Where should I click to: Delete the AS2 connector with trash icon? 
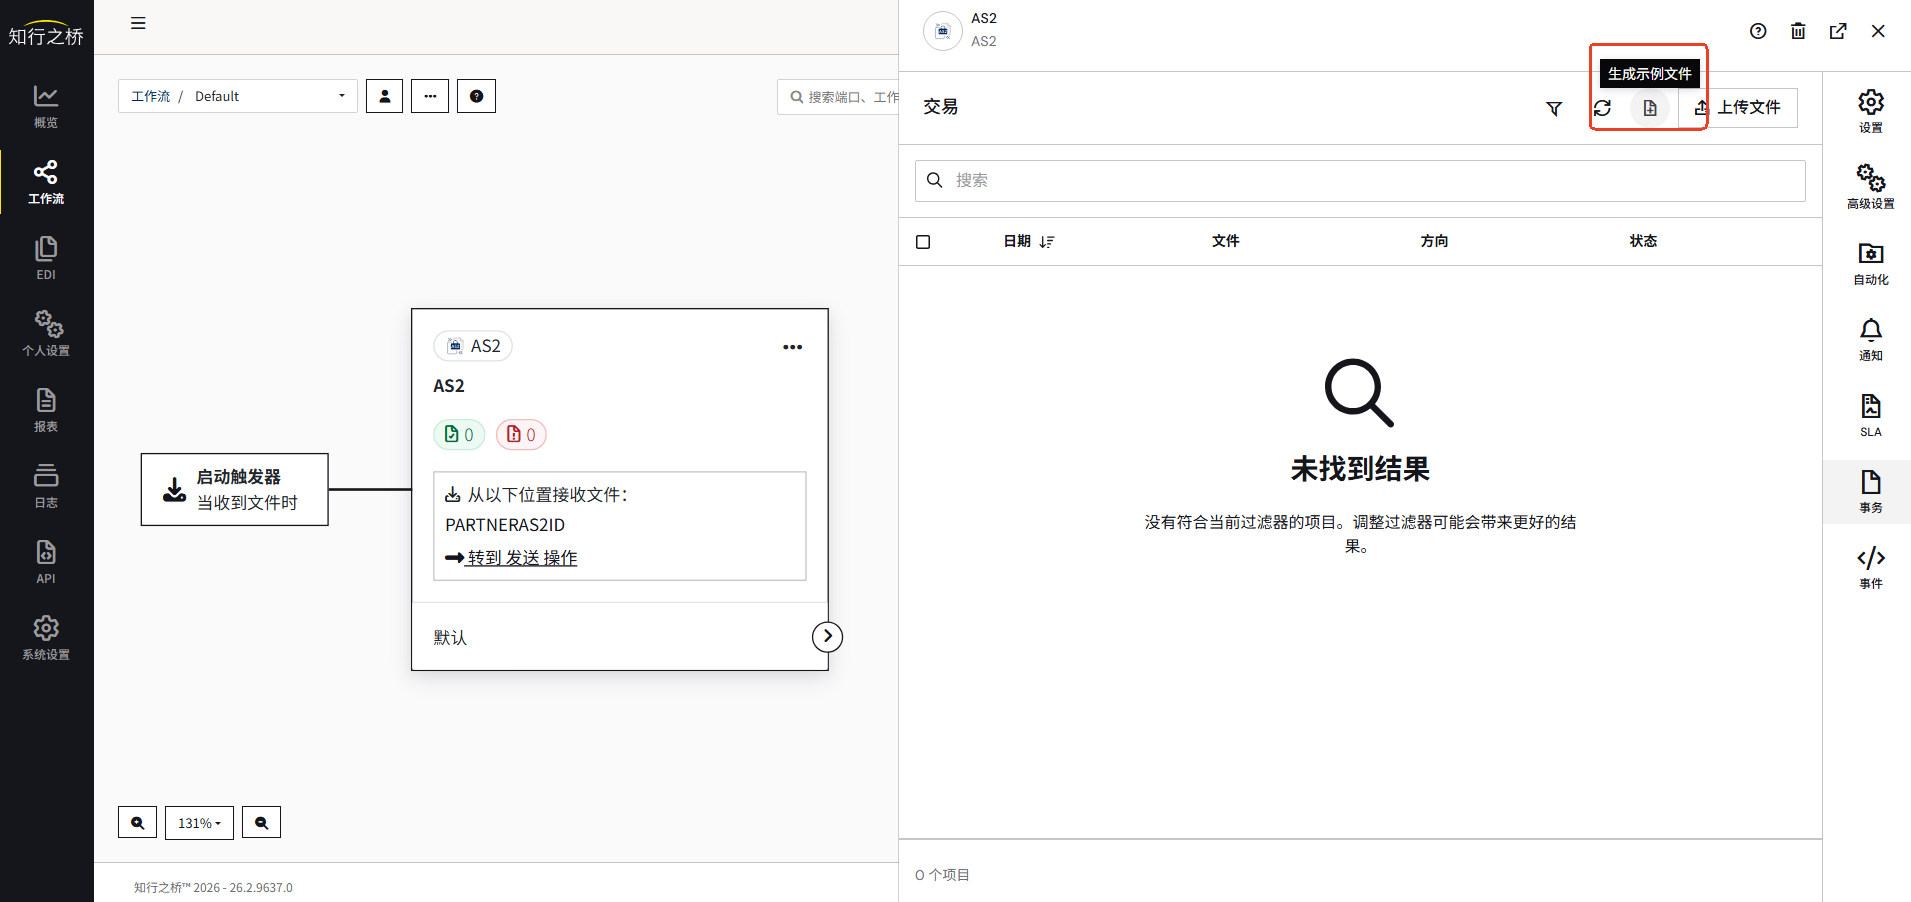1798,31
